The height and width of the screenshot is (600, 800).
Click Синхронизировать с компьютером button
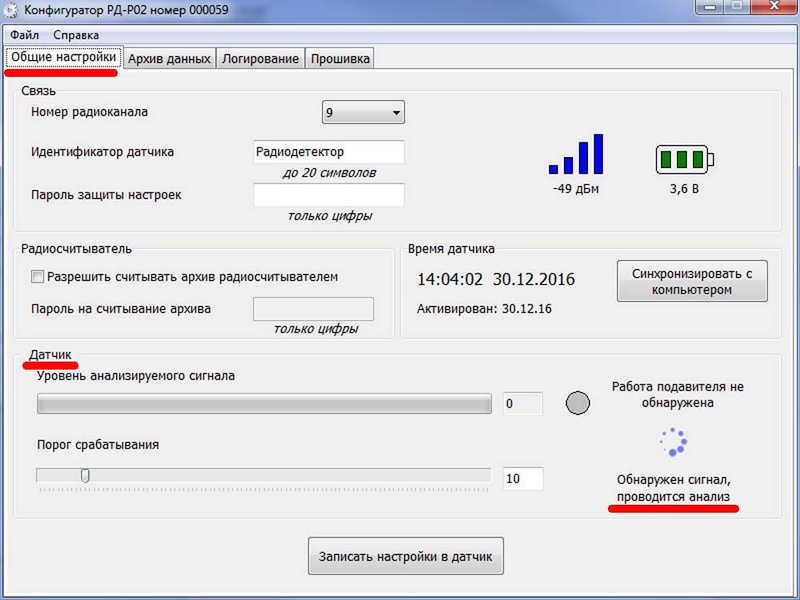click(x=692, y=281)
